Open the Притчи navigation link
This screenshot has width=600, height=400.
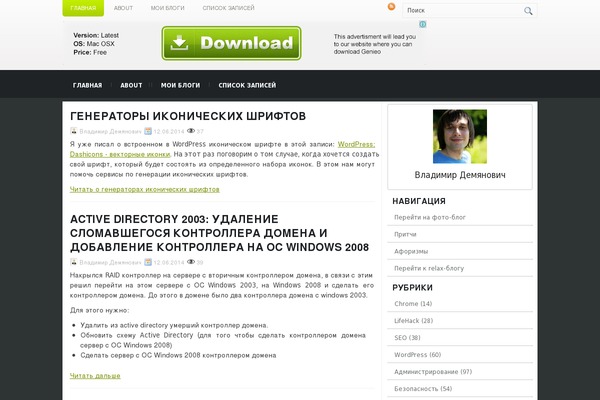405,234
